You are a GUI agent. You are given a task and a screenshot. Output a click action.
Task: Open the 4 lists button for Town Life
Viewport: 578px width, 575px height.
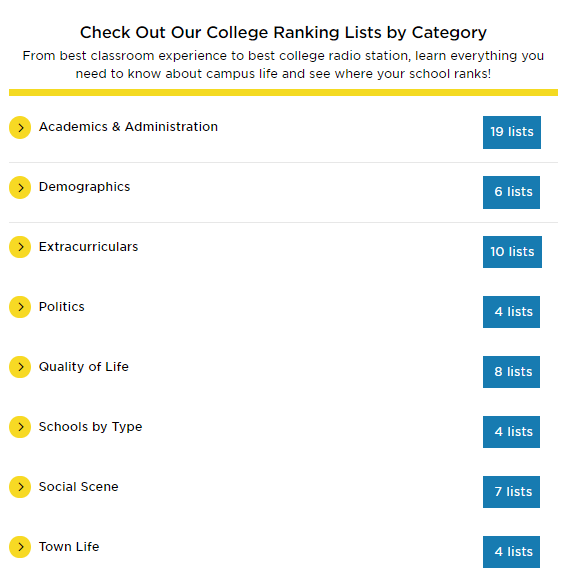(511, 552)
